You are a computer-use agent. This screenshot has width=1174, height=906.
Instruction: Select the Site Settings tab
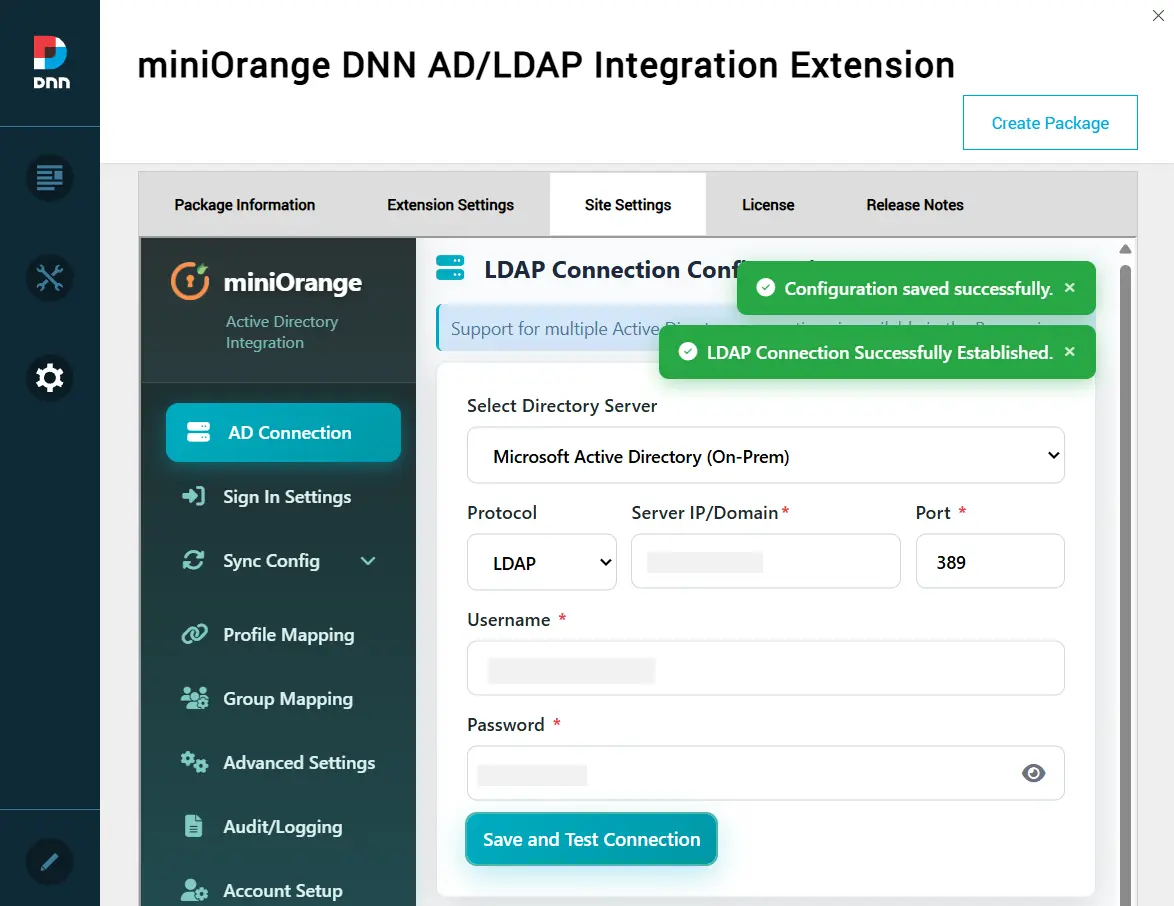tap(627, 204)
